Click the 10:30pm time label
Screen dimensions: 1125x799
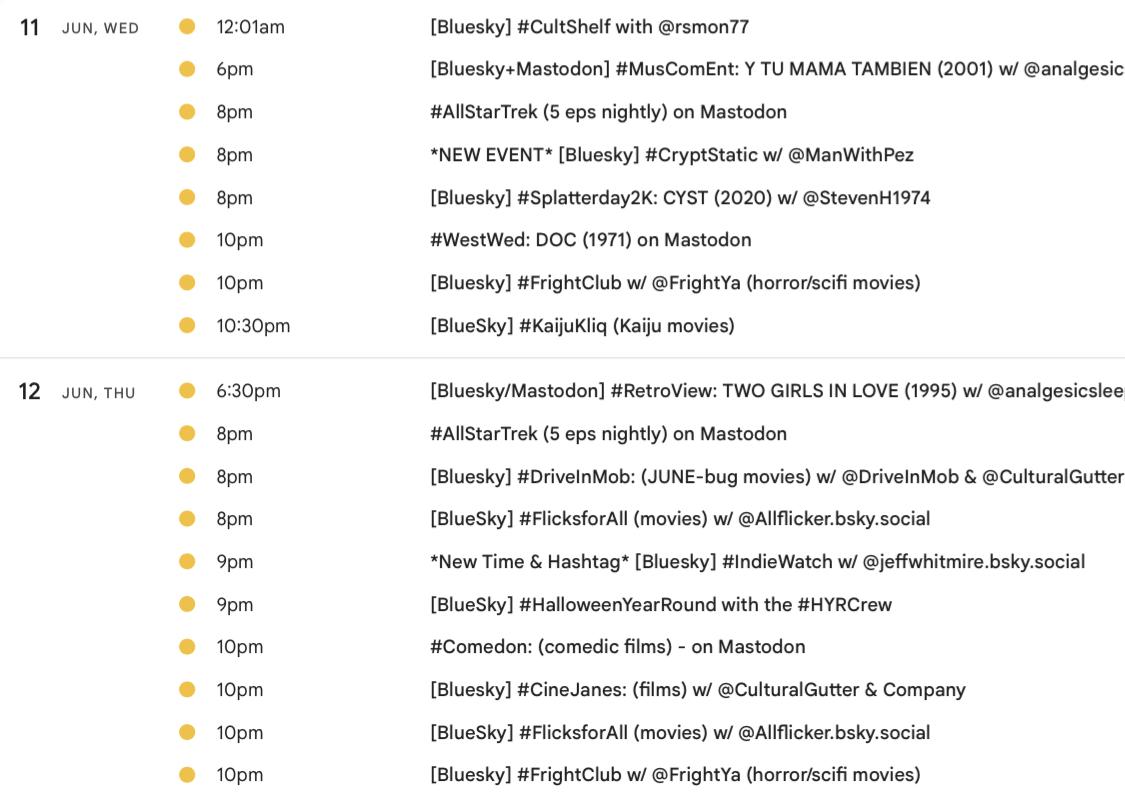coord(253,326)
